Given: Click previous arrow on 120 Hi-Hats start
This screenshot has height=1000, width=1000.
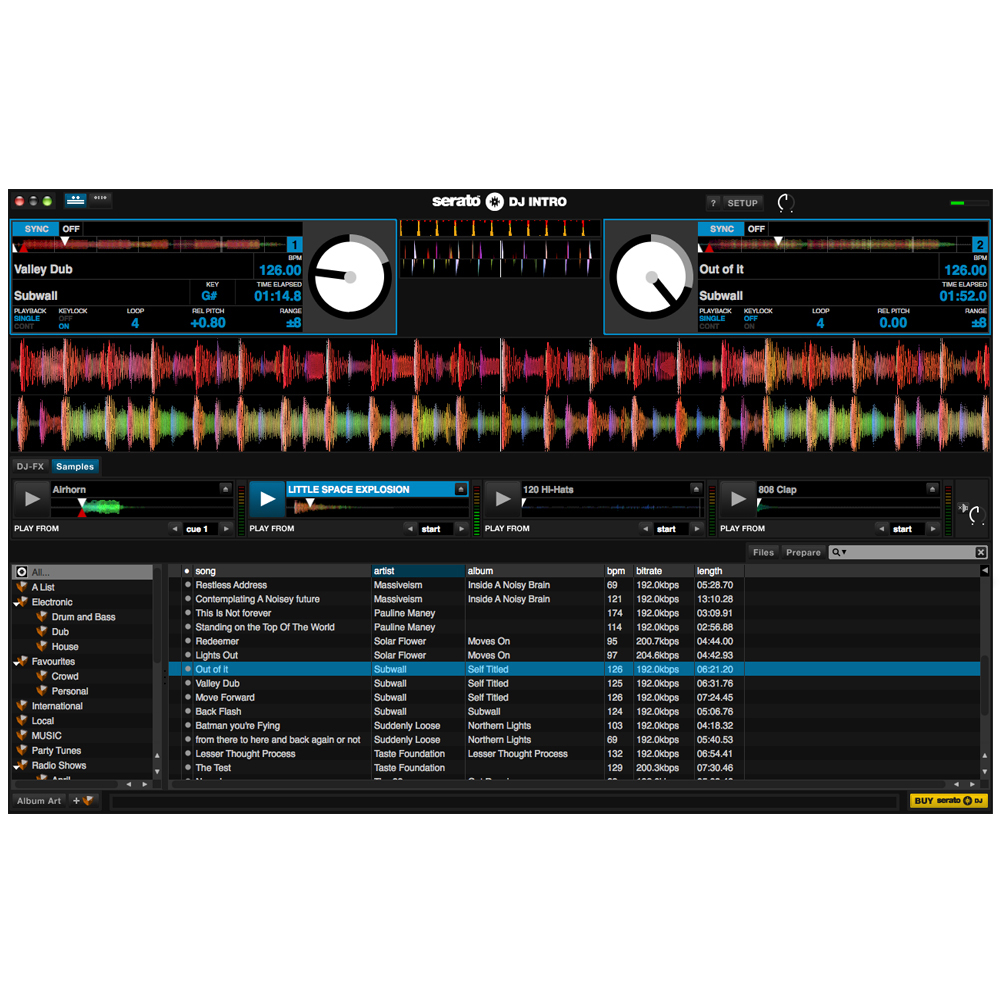Looking at the screenshot, I should pyautogui.click(x=645, y=529).
